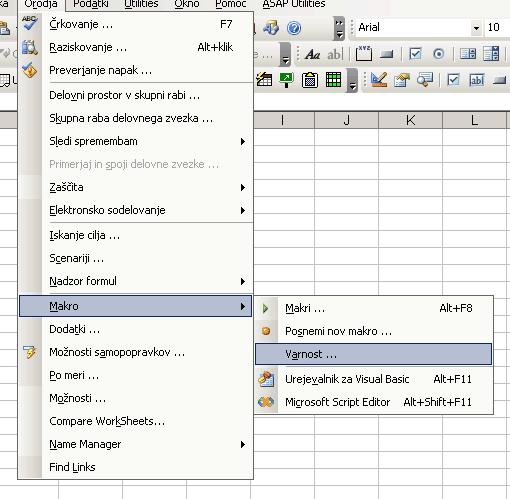The width and height of the screenshot is (510, 499).
Task: Open the ASAP Utilities menu
Action: point(294,4)
